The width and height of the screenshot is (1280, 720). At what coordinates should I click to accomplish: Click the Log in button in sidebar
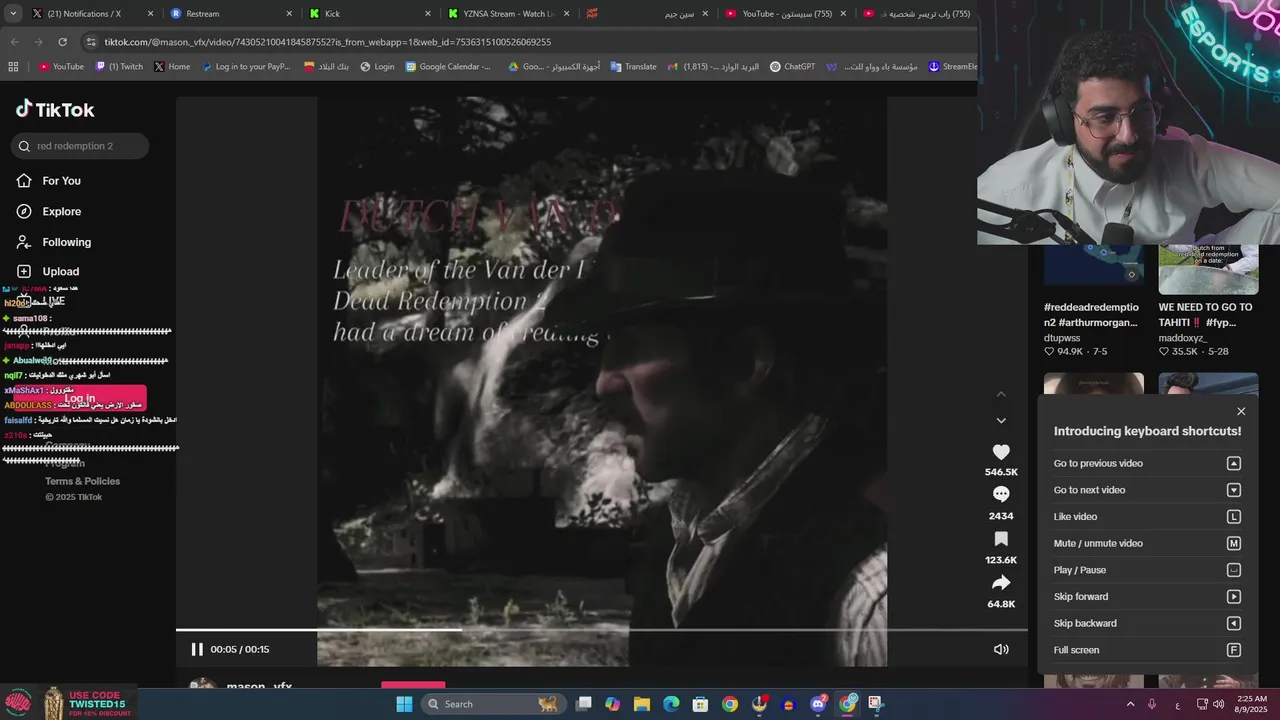[80, 398]
